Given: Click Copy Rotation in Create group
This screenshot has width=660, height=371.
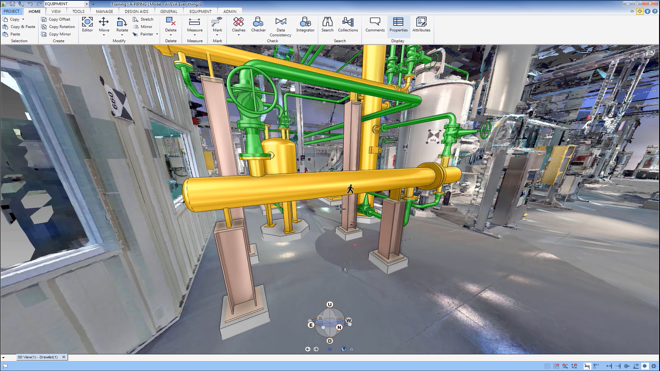Looking at the screenshot, I should click(x=58, y=27).
